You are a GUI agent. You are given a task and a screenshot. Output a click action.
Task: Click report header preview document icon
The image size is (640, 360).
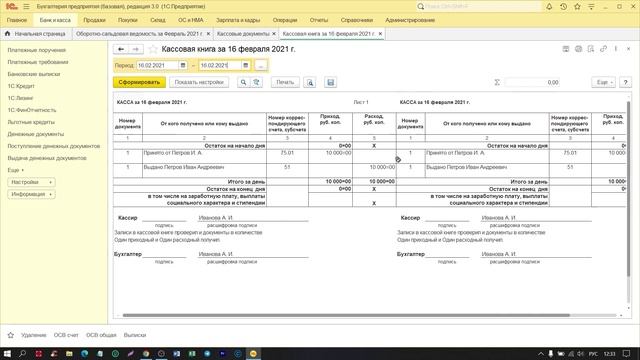[591, 49]
